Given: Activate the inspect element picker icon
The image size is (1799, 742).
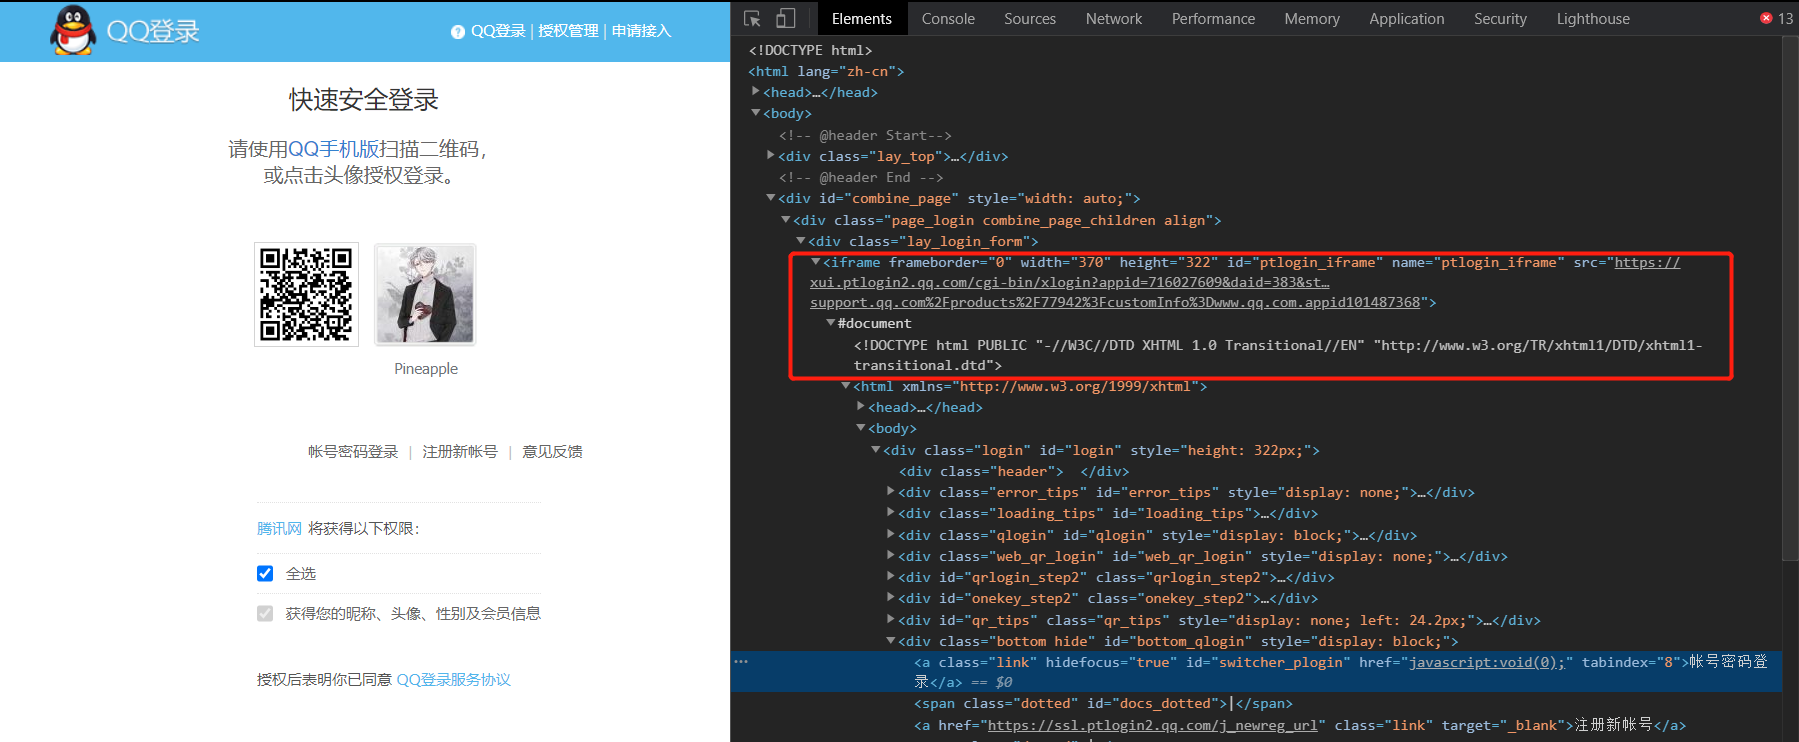Looking at the screenshot, I should (753, 18).
